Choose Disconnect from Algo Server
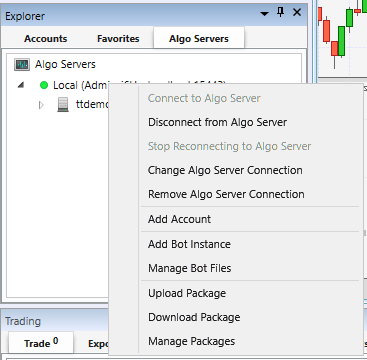The height and width of the screenshot is (360, 367). (x=217, y=122)
